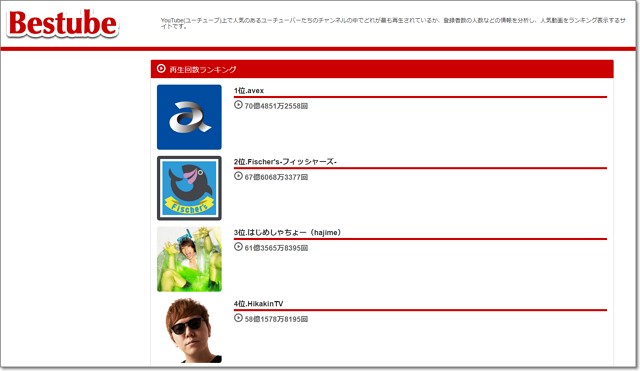The image size is (640, 371).
Task: Select the 再生回数ランキング header bar
Action: click(382, 69)
